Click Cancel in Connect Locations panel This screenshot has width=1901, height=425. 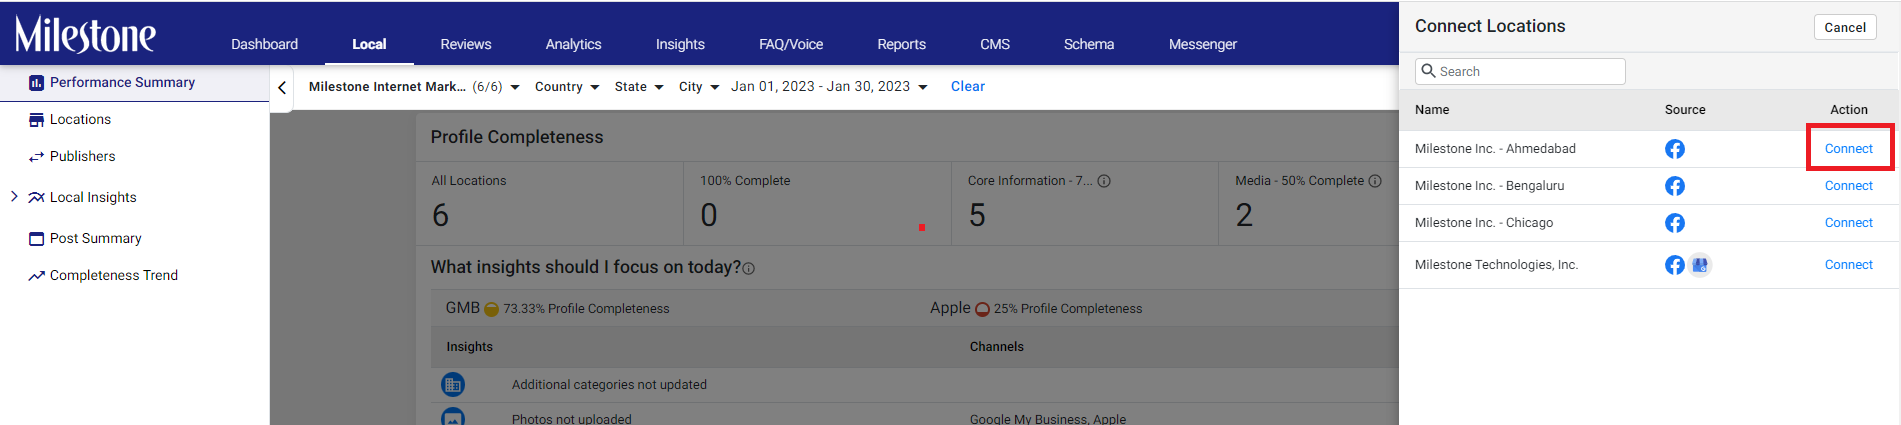(1845, 27)
